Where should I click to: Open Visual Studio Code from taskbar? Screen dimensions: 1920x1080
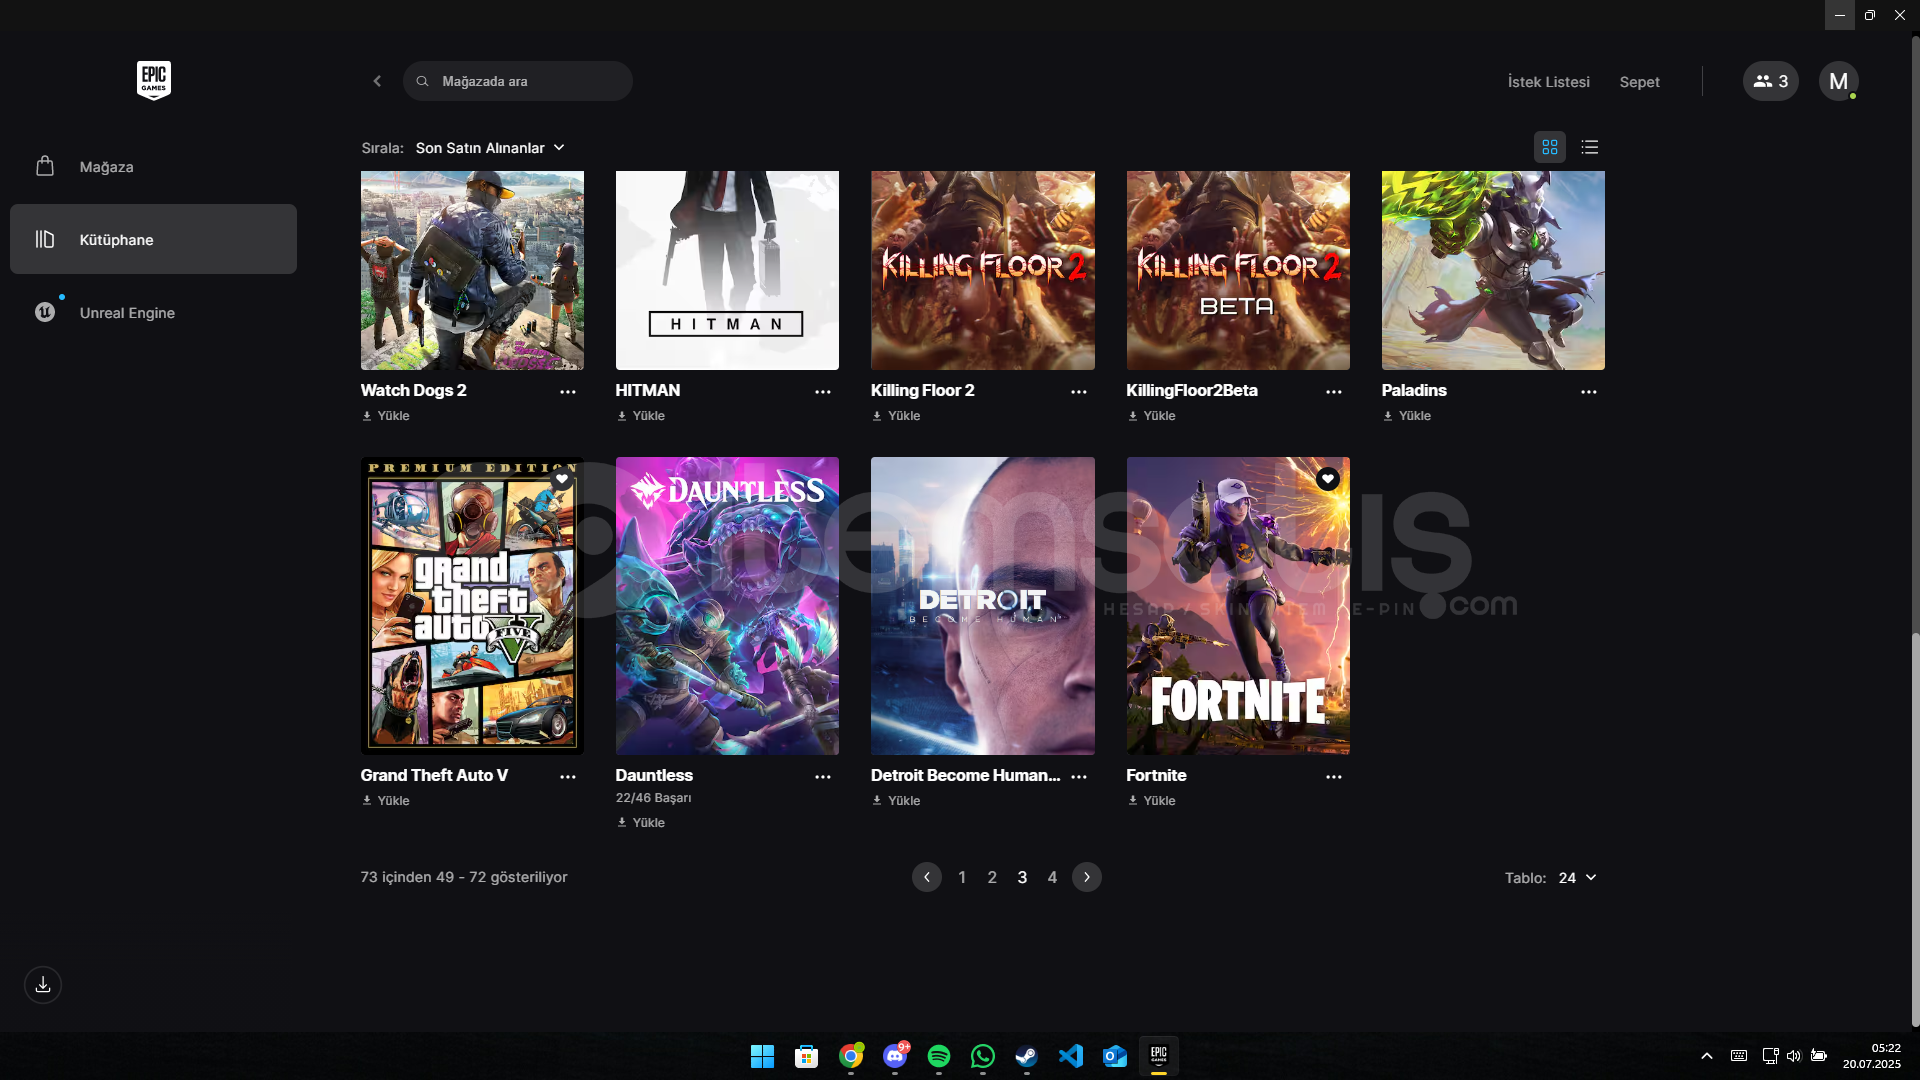tap(1071, 1056)
